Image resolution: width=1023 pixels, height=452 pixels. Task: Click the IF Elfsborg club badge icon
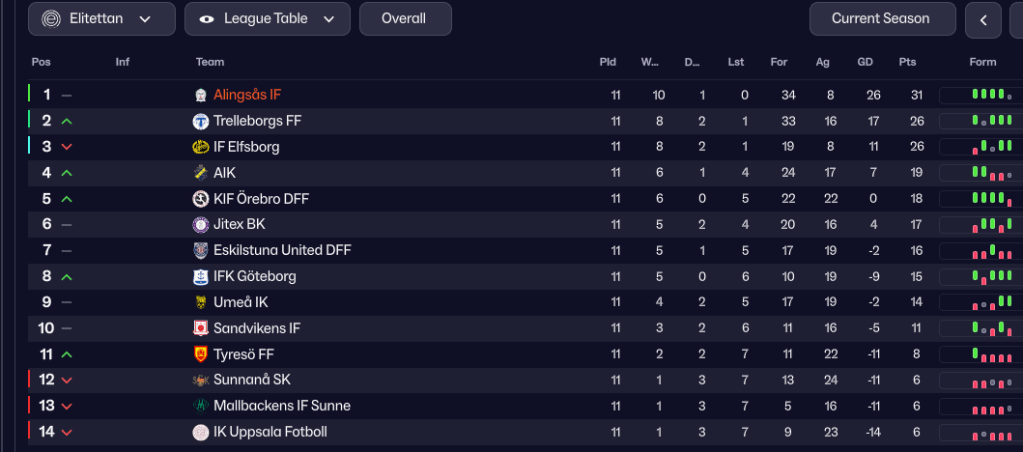coord(200,147)
